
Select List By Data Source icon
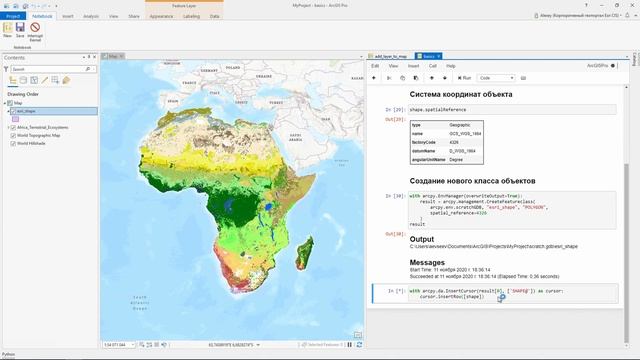pos(23,80)
